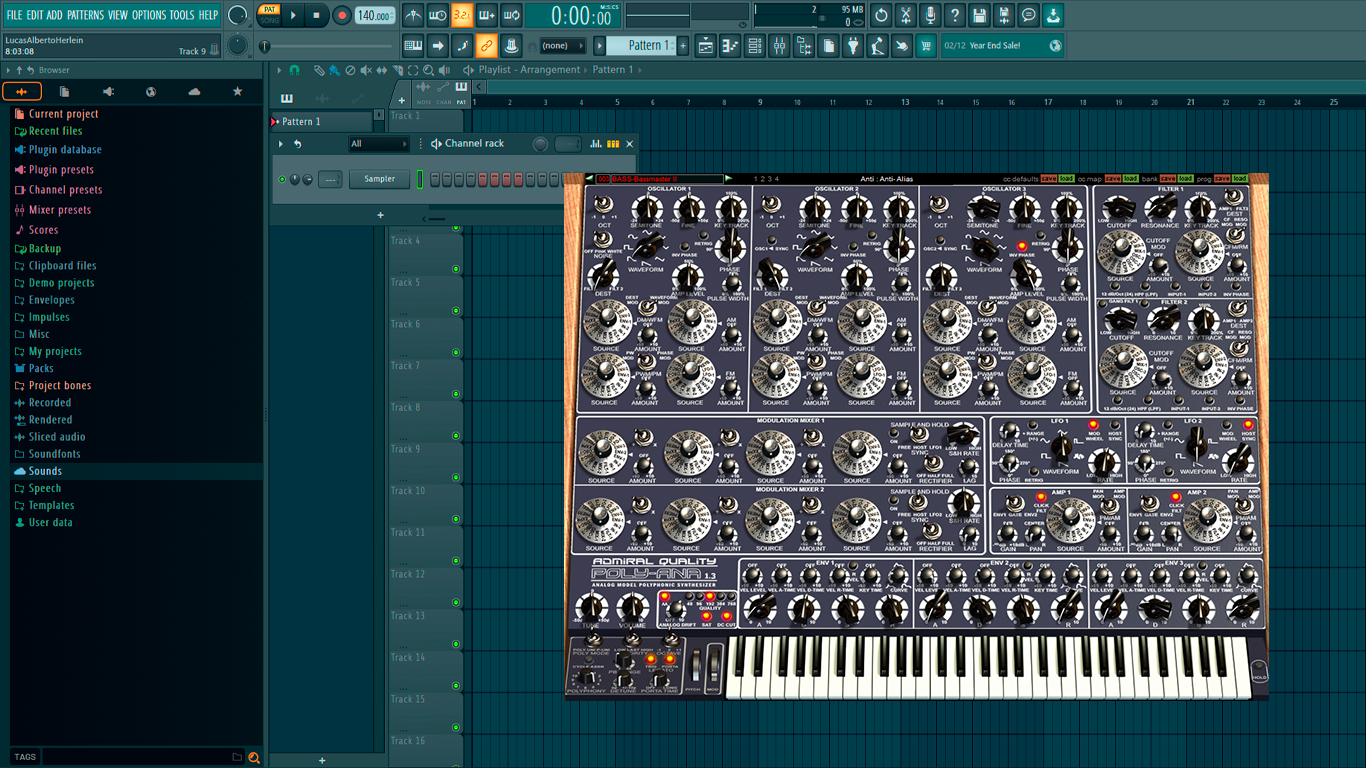Click the undo history icon
This screenshot has width=1366, height=768.
(x=881, y=15)
